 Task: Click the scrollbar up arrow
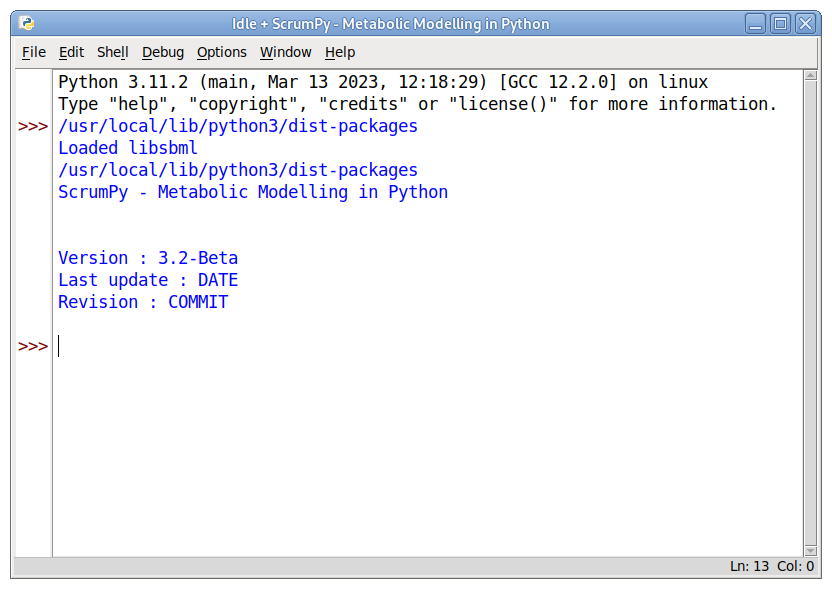(x=810, y=77)
